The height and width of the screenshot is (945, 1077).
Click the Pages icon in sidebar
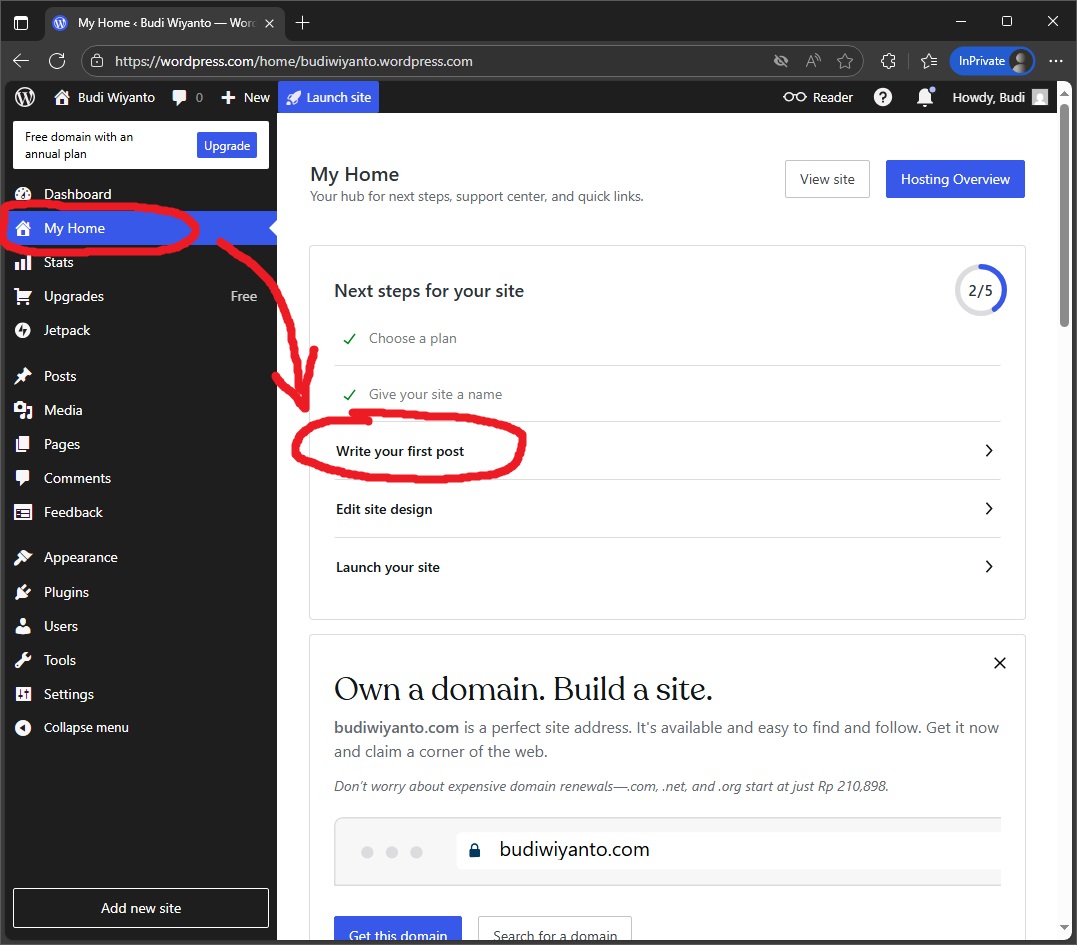(x=23, y=444)
